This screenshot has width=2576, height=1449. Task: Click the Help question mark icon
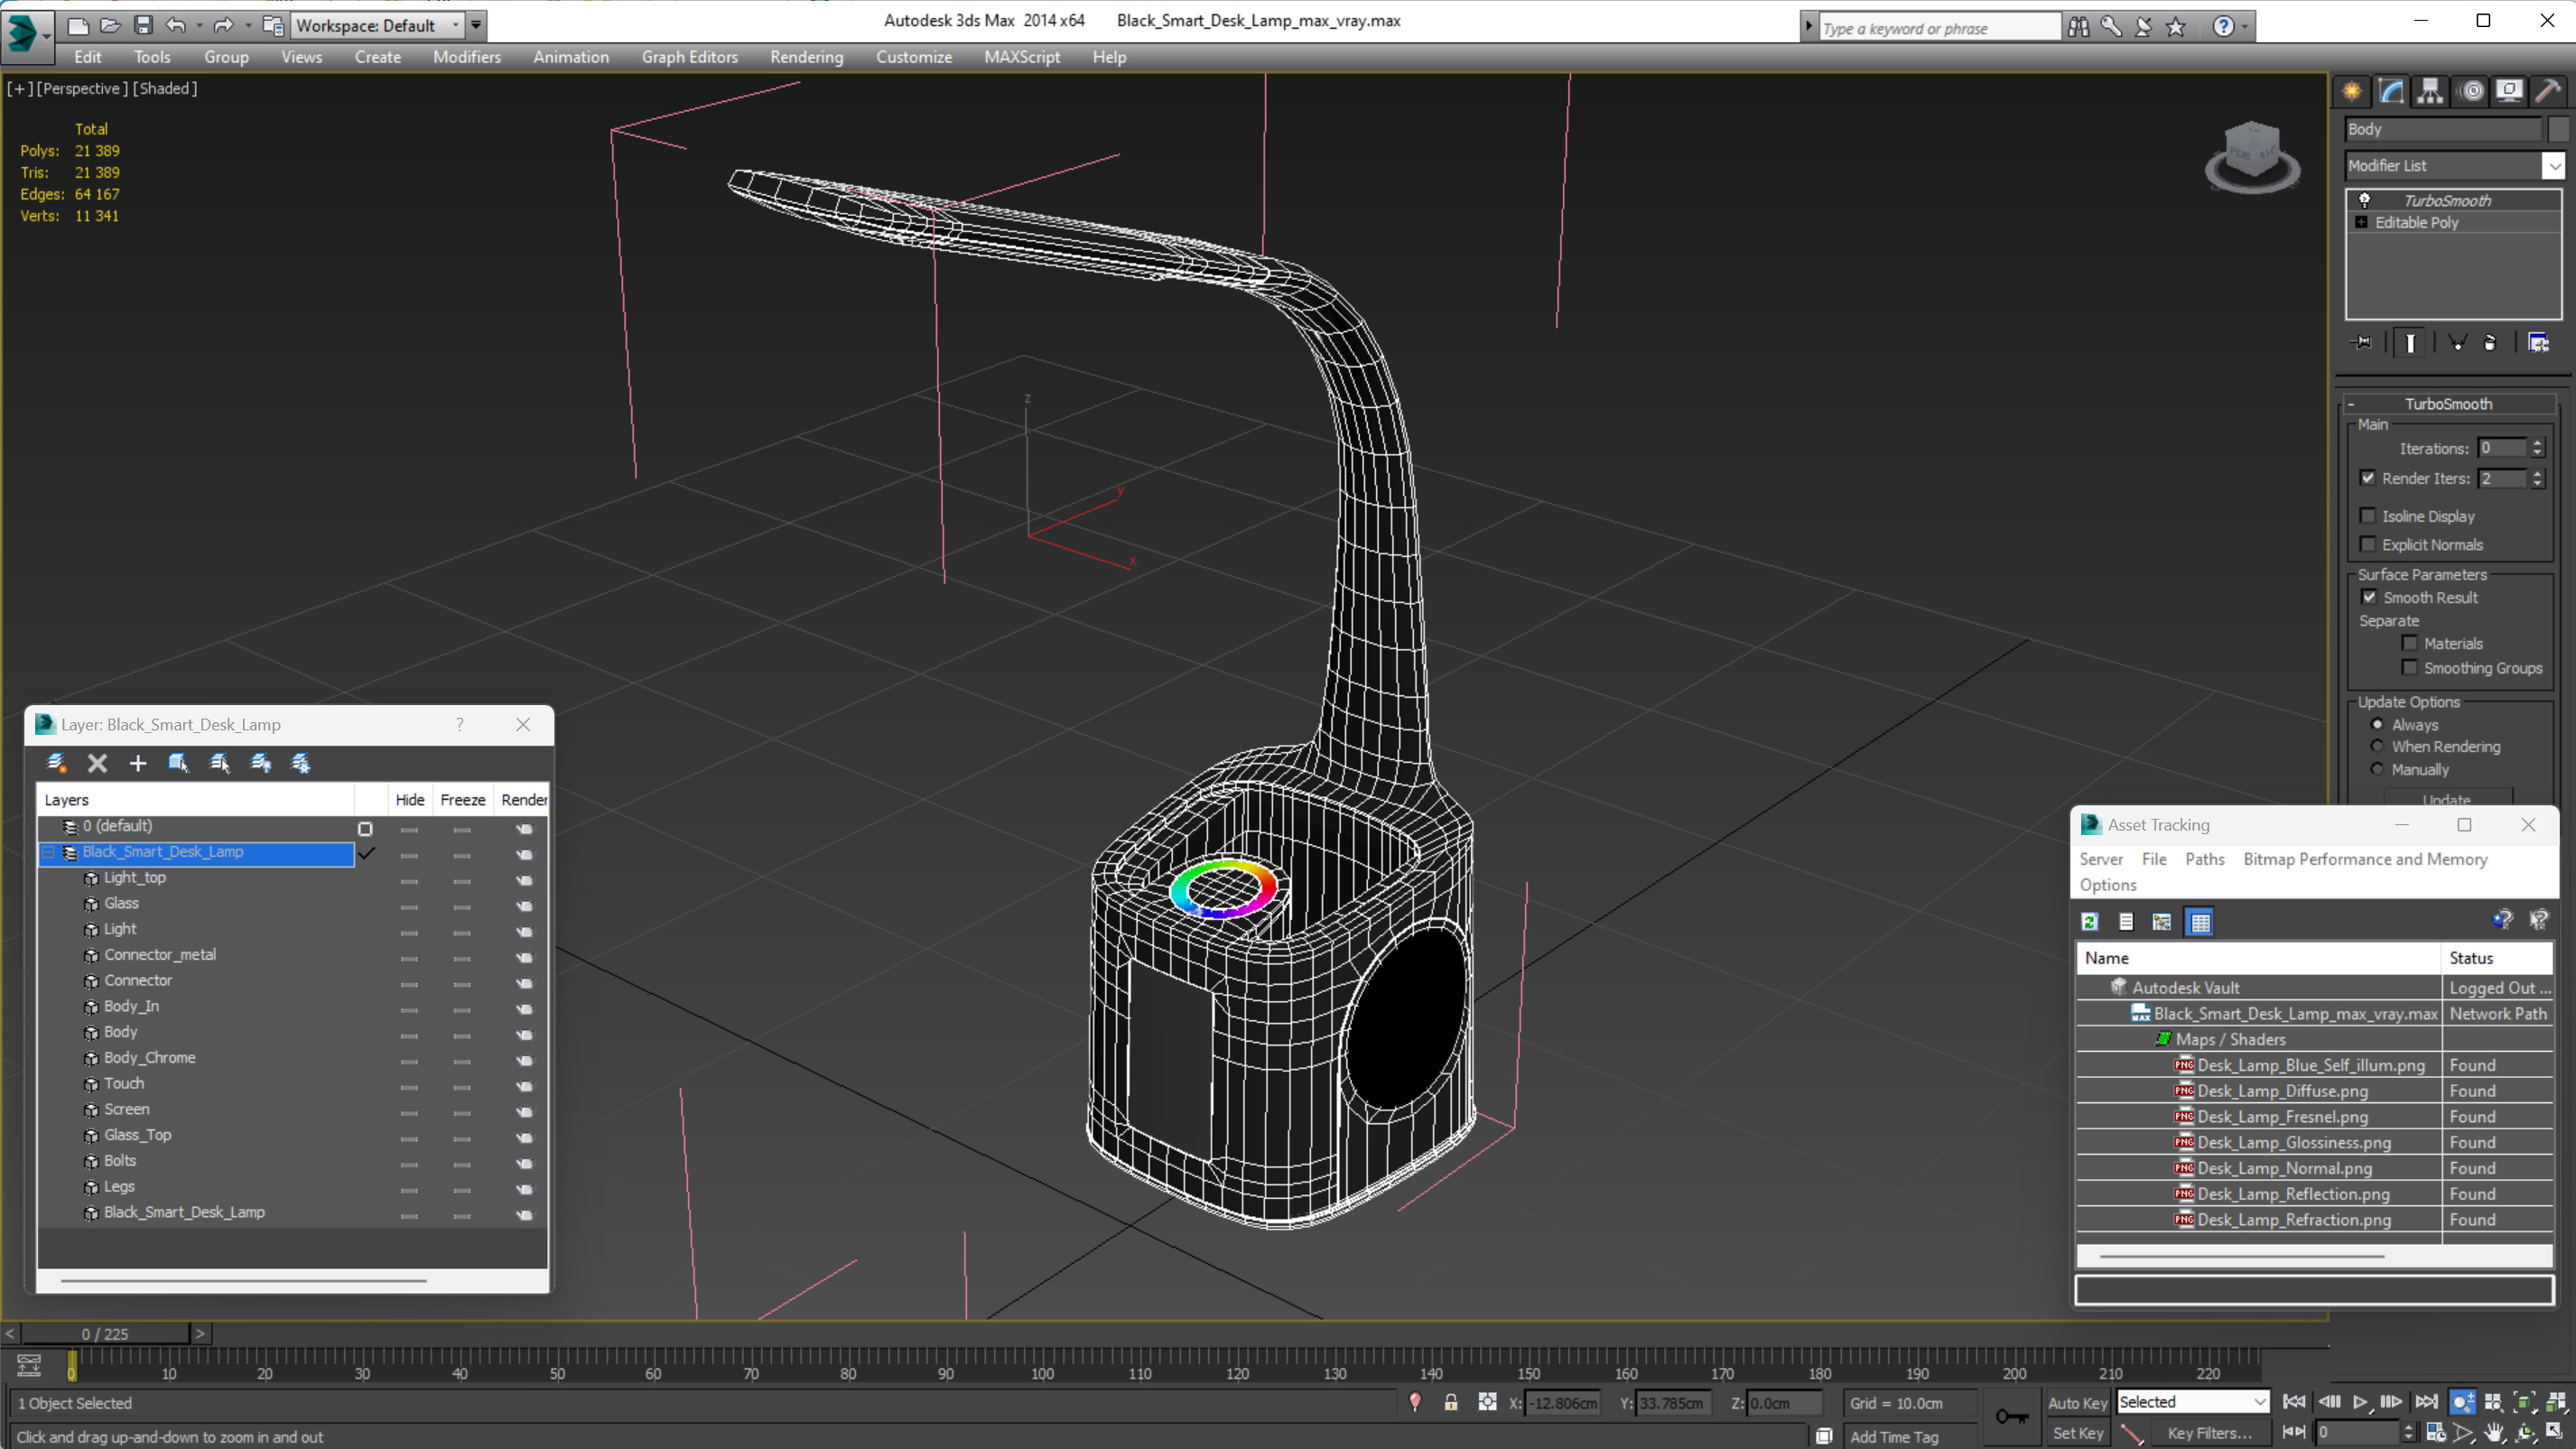click(2222, 27)
